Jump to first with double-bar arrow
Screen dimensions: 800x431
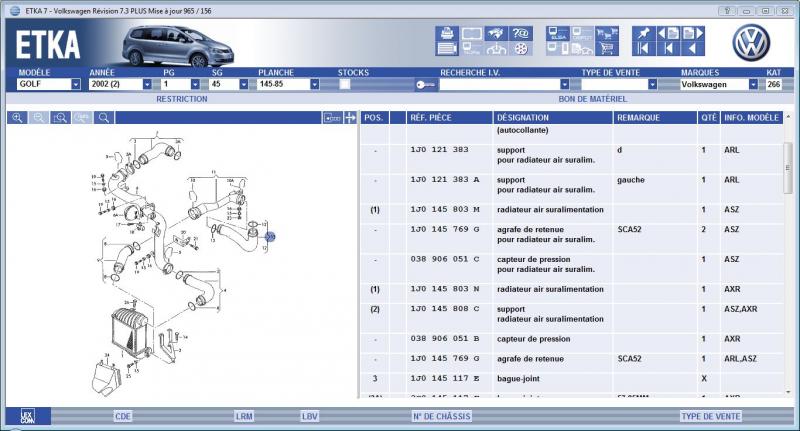click(x=643, y=48)
